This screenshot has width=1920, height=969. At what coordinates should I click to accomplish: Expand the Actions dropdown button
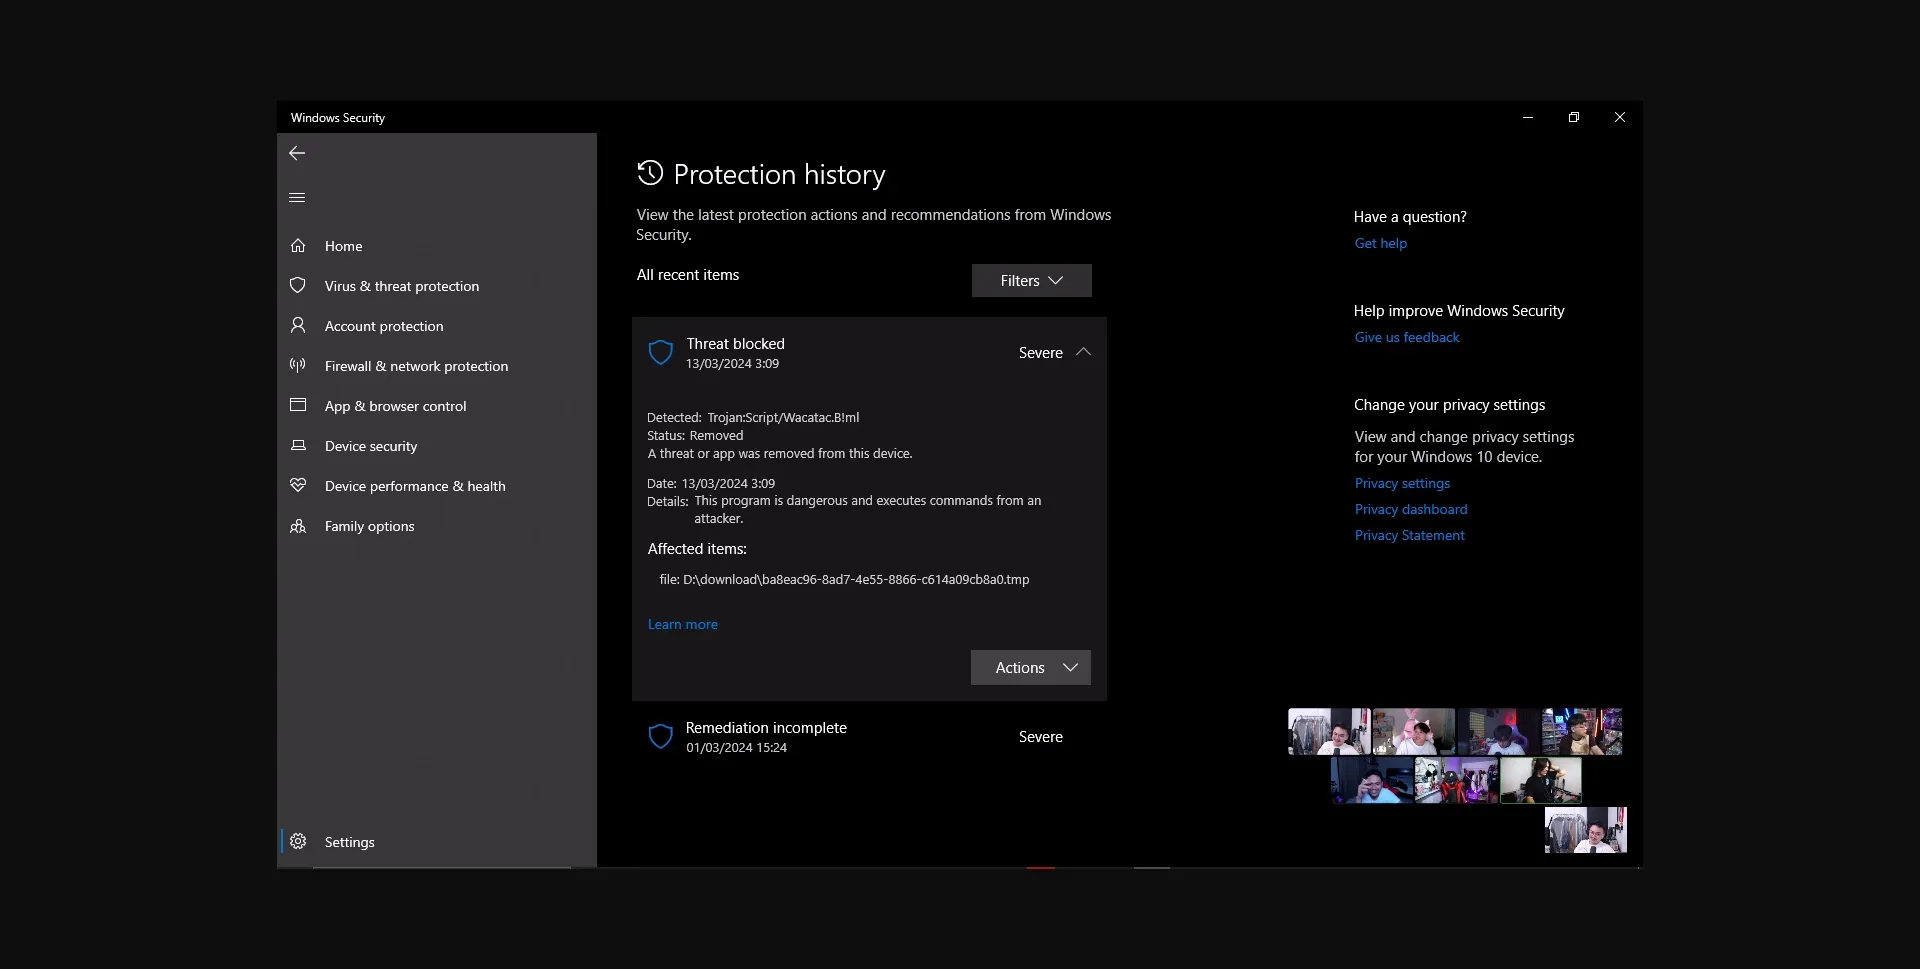(x=1030, y=668)
